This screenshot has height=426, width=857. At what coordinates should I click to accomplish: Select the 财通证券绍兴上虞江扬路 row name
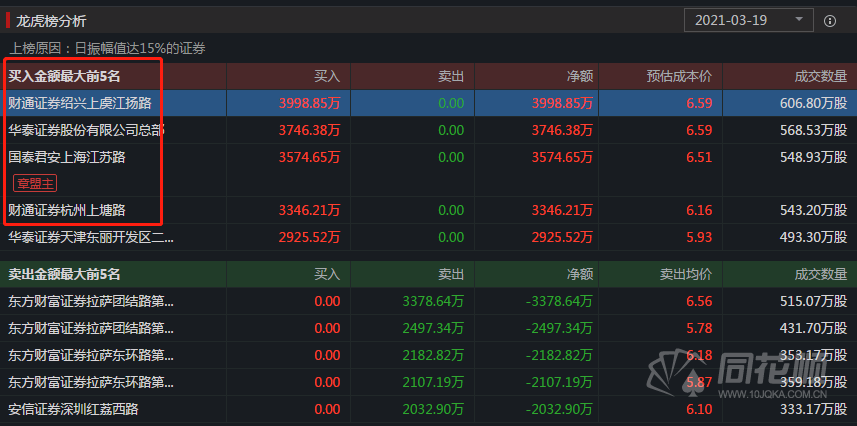80,103
